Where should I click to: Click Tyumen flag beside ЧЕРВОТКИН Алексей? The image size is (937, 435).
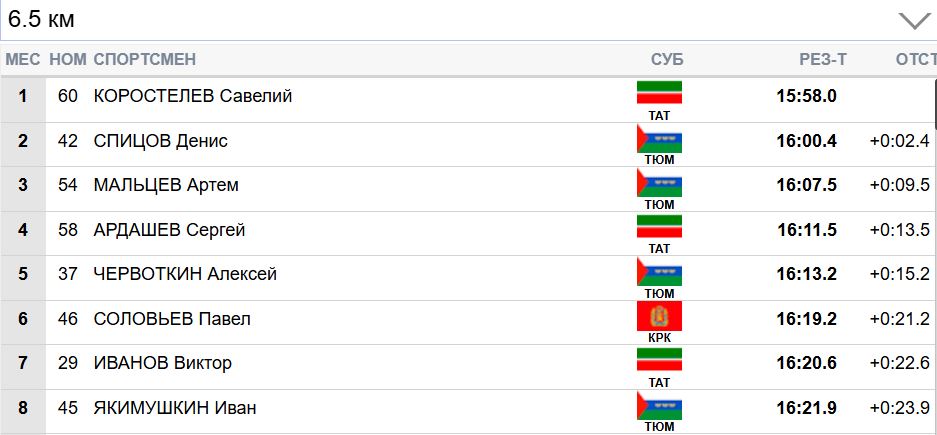tap(659, 271)
